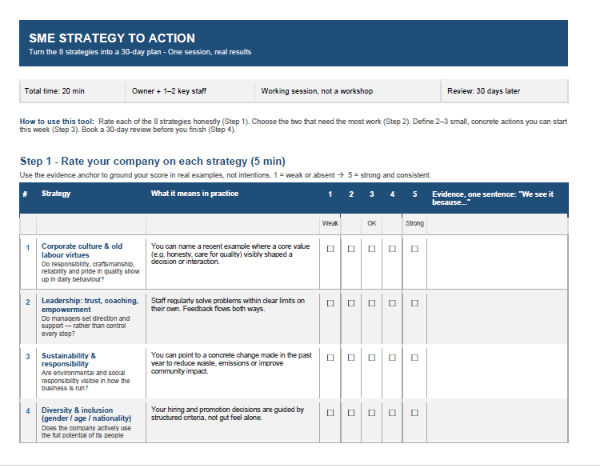Click the Leadership row evidence cell

point(497,317)
